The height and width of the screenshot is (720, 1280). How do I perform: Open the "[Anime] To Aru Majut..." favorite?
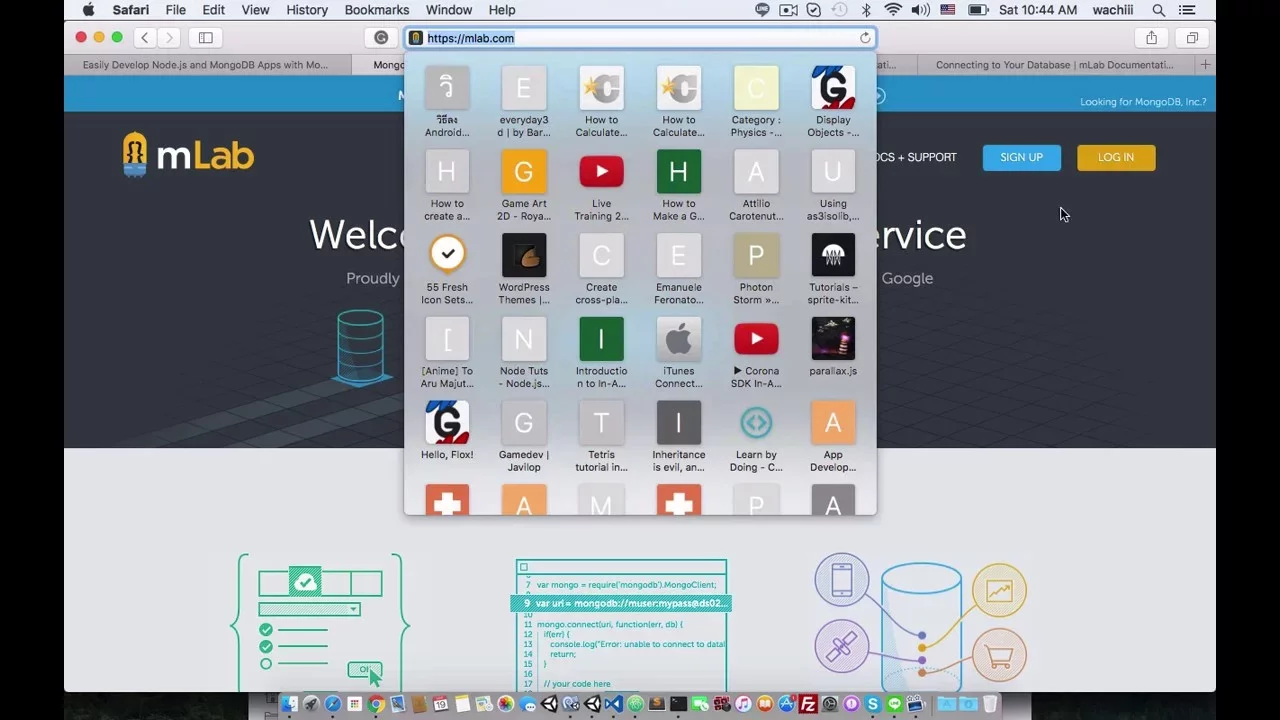pyautogui.click(x=447, y=340)
